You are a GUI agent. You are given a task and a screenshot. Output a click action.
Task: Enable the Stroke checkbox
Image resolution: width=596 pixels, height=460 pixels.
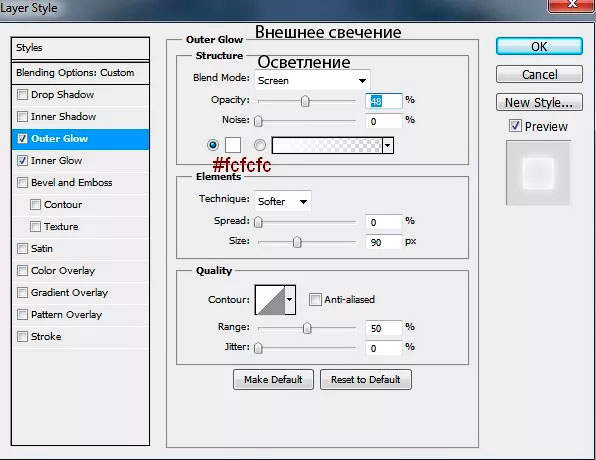[22, 337]
